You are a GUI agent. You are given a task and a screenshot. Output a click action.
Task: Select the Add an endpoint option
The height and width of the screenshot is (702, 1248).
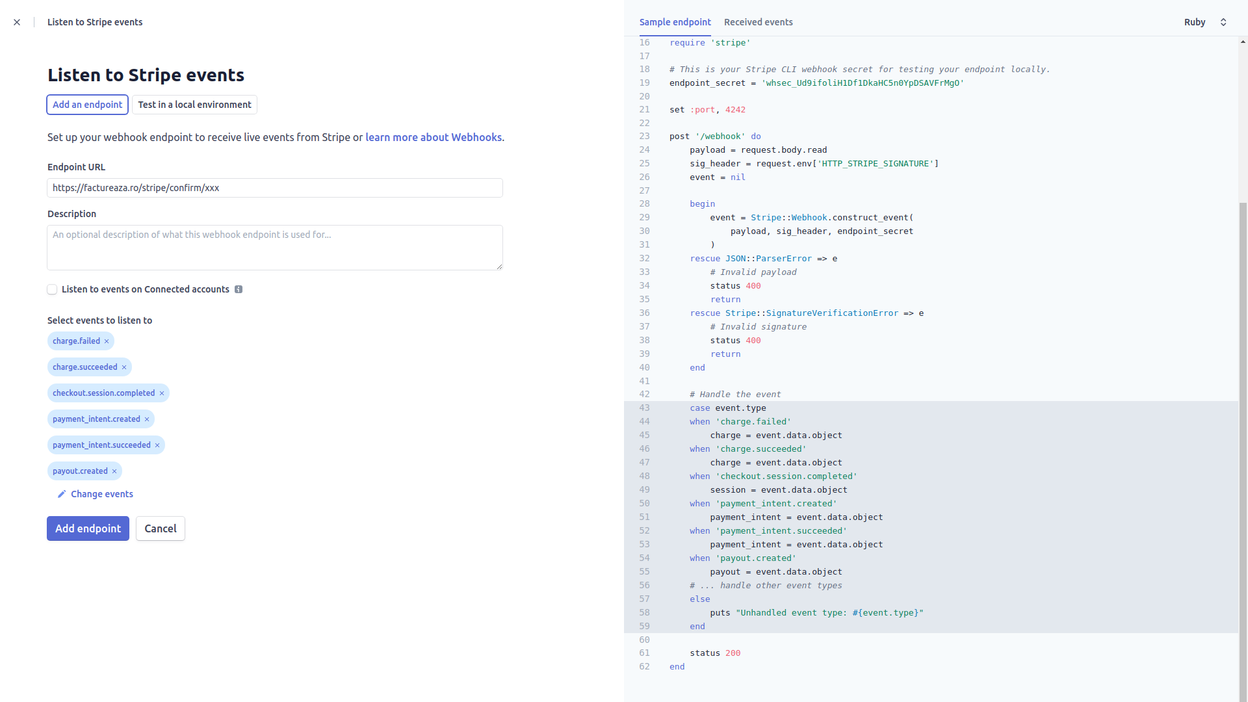(87, 105)
